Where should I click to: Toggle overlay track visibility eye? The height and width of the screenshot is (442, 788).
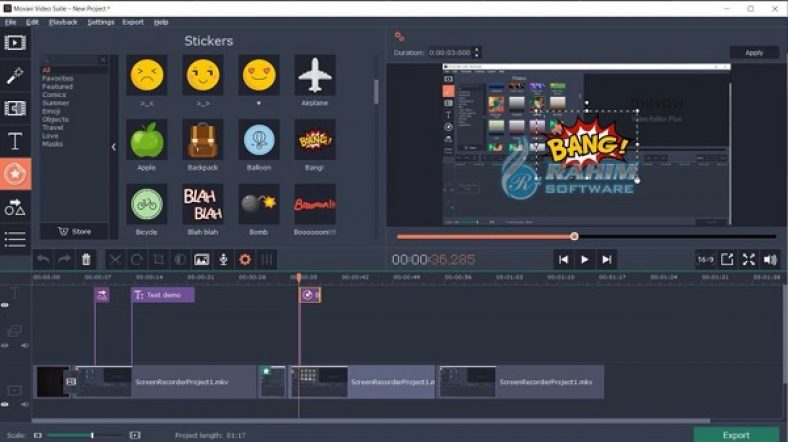pyautogui.click(x=5, y=346)
